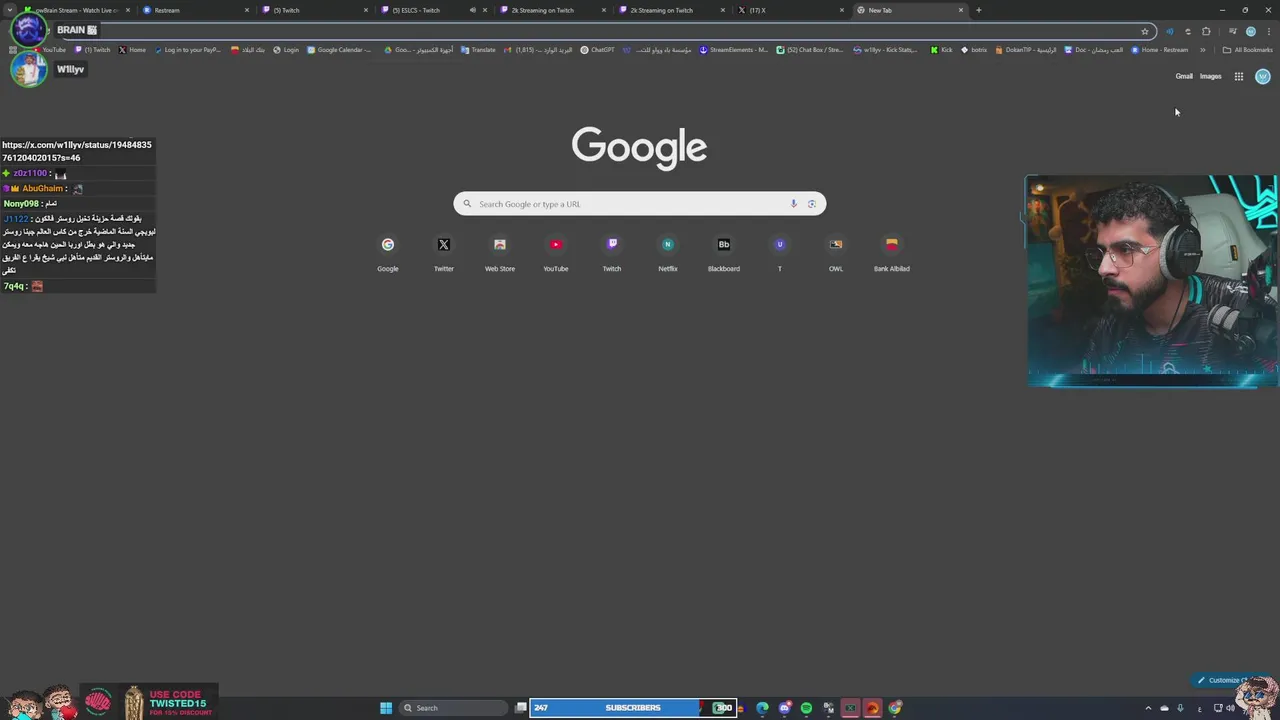The height and width of the screenshot is (720, 1280).
Task: Search by image with Google Lens icon
Action: tap(812, 204)
